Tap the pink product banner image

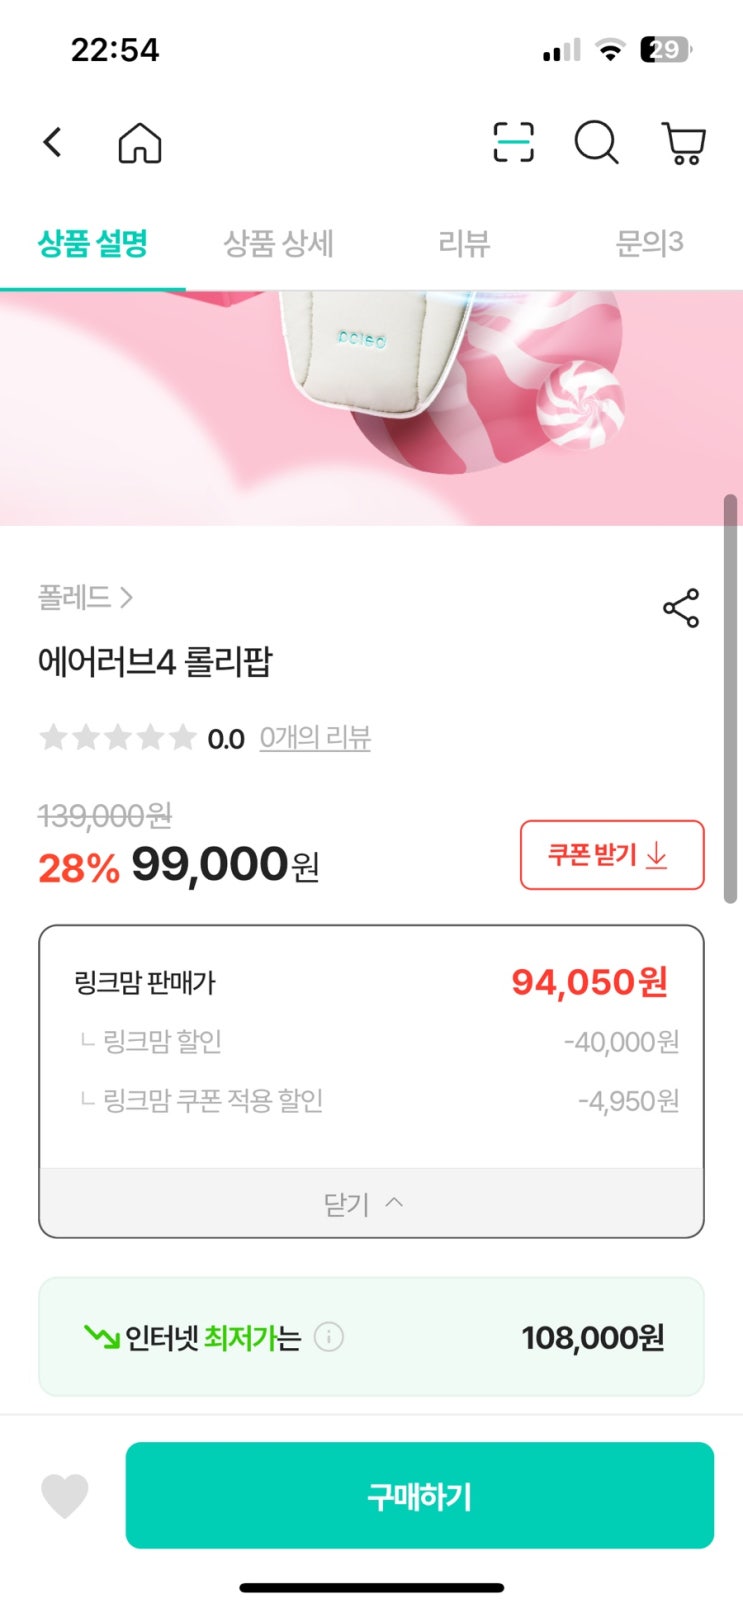pos(371,408)
